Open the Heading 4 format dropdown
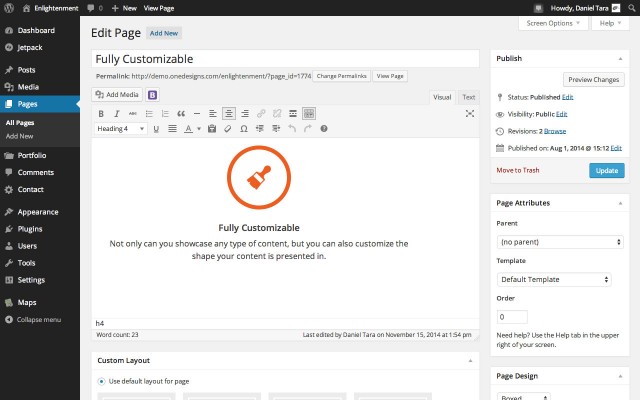This screenshot has height=400, width=640. pyautogui.click(x=121, y=129)
